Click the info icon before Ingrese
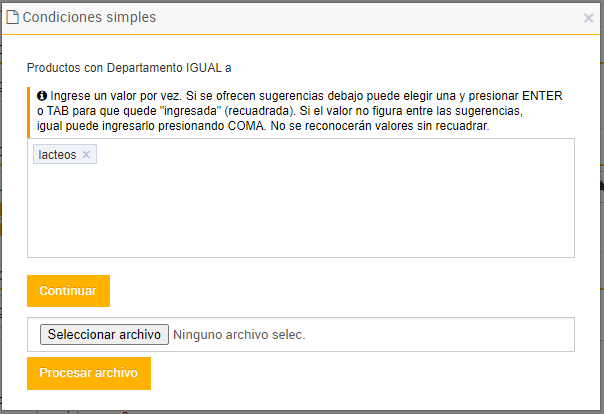The image size is (604, 414). pyautogui.click(x=42, y=96)
